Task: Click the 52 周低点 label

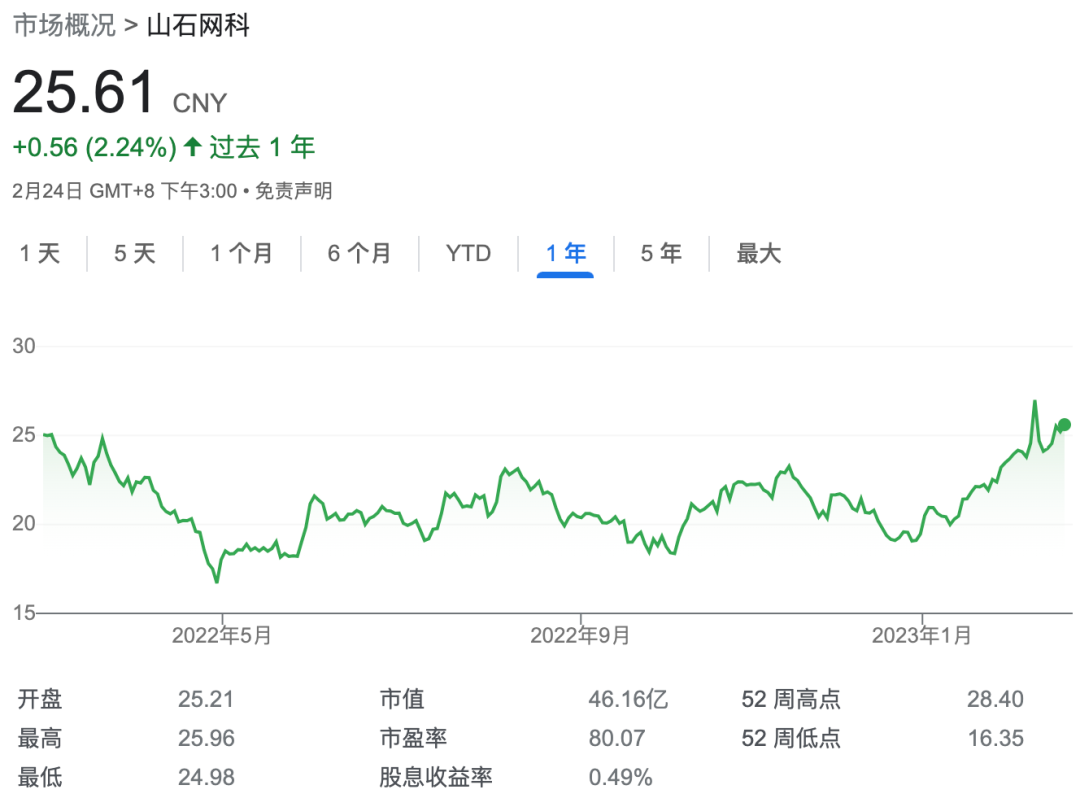Action: click(x=791, y=738)
